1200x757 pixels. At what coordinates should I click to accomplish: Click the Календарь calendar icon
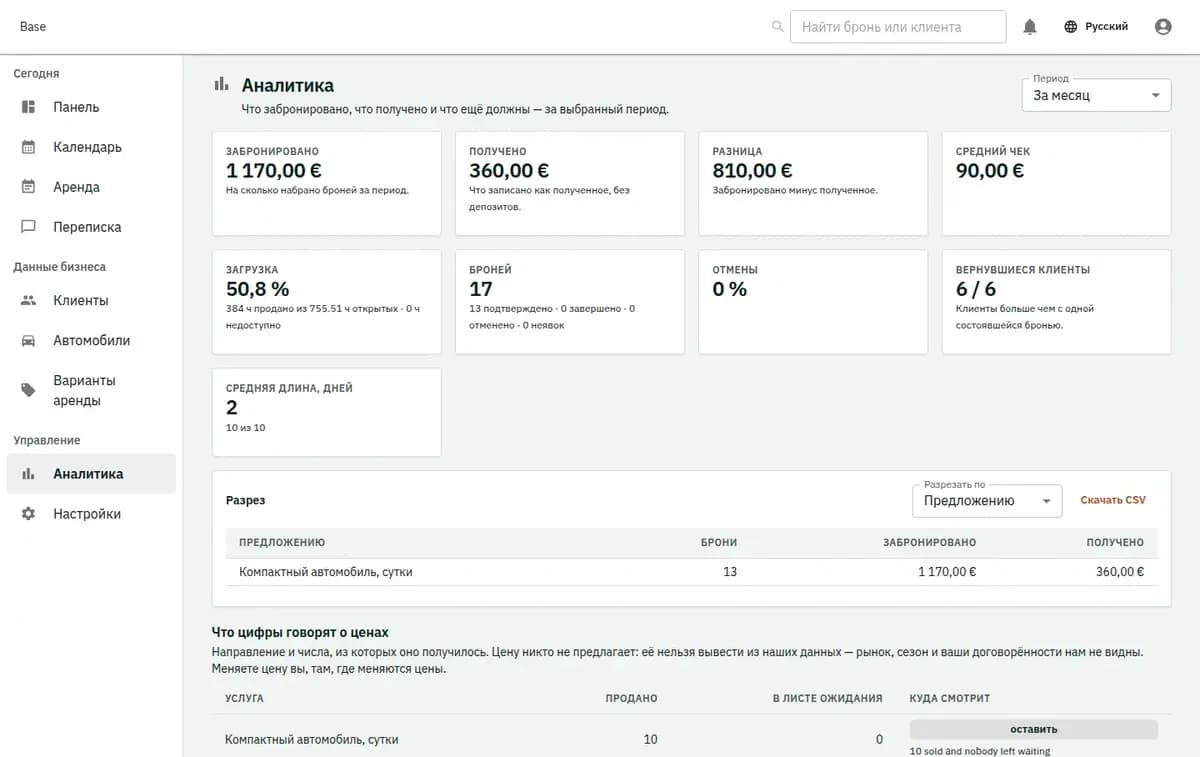28,147
